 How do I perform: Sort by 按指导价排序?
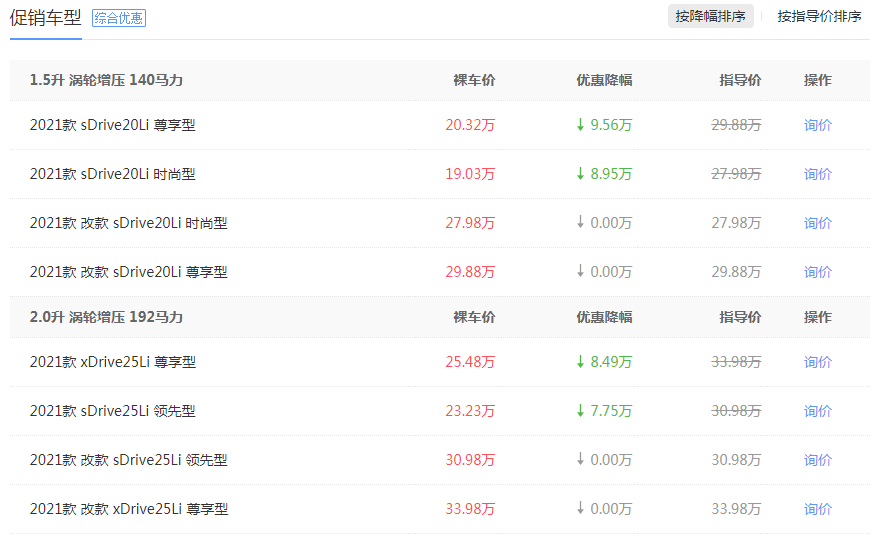tap(819, 16)
